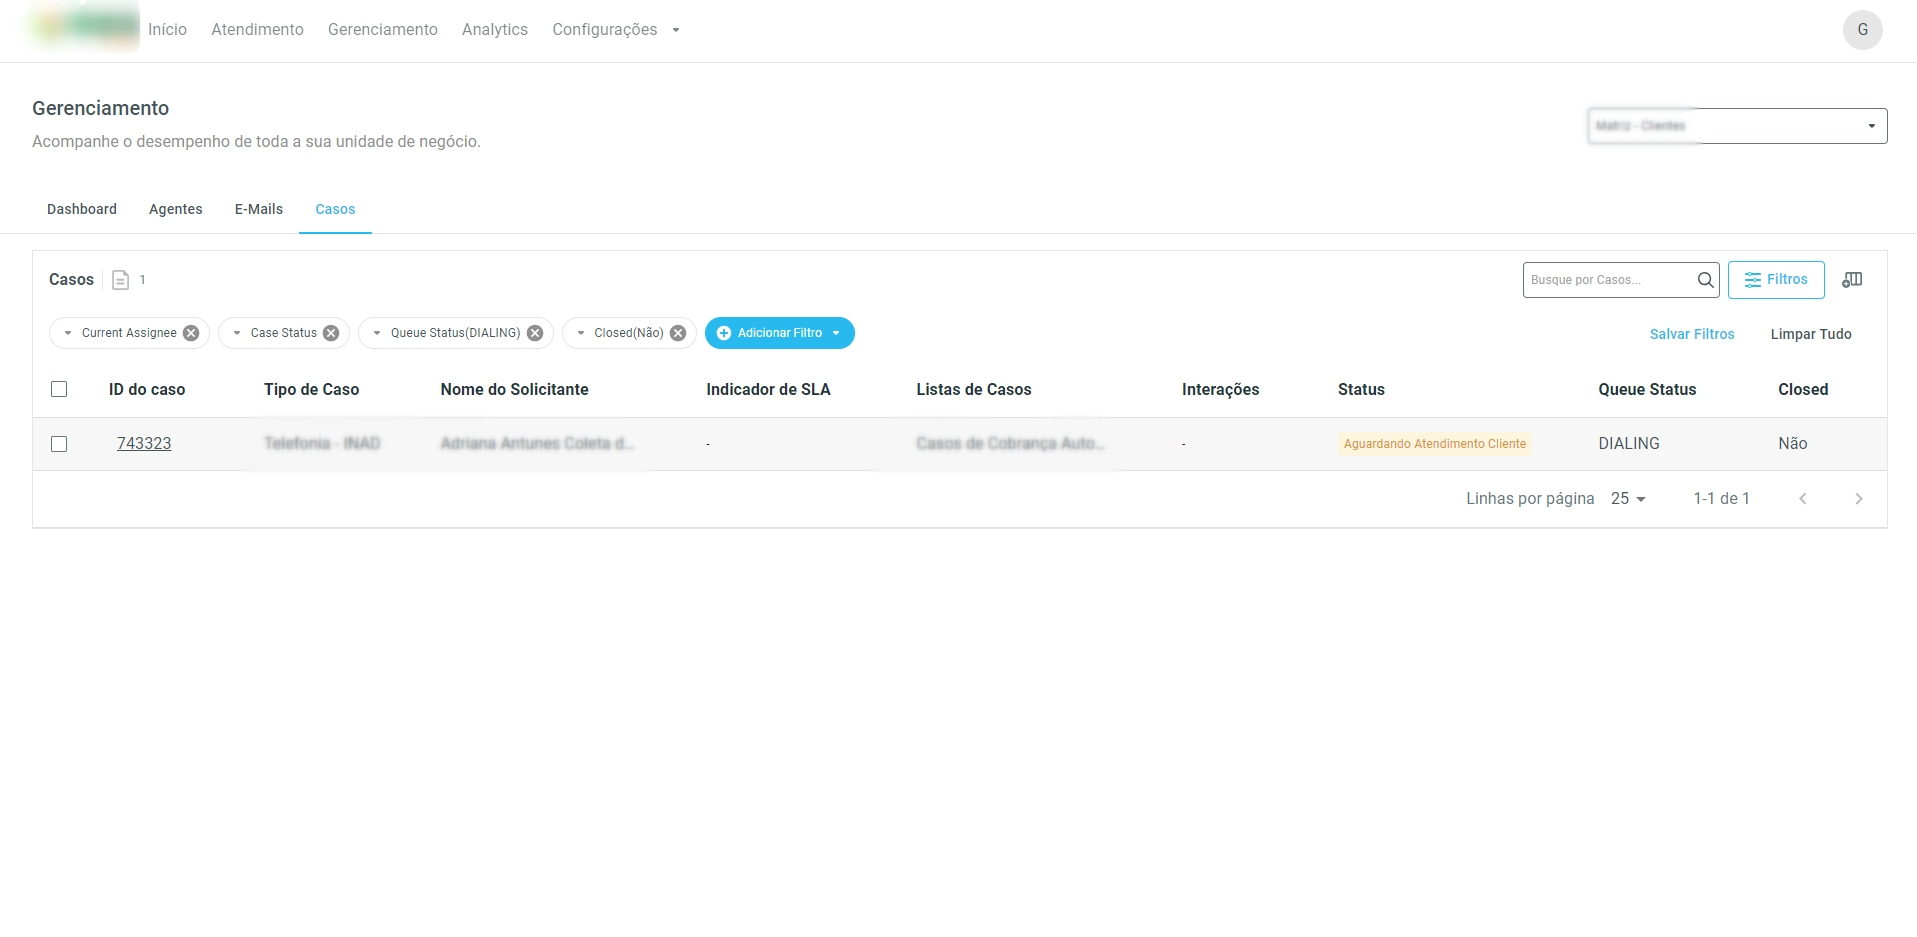Check the box for case 743323
Image resolution: width=1917 pixels, height=937 pixels.
pos(59,444)
